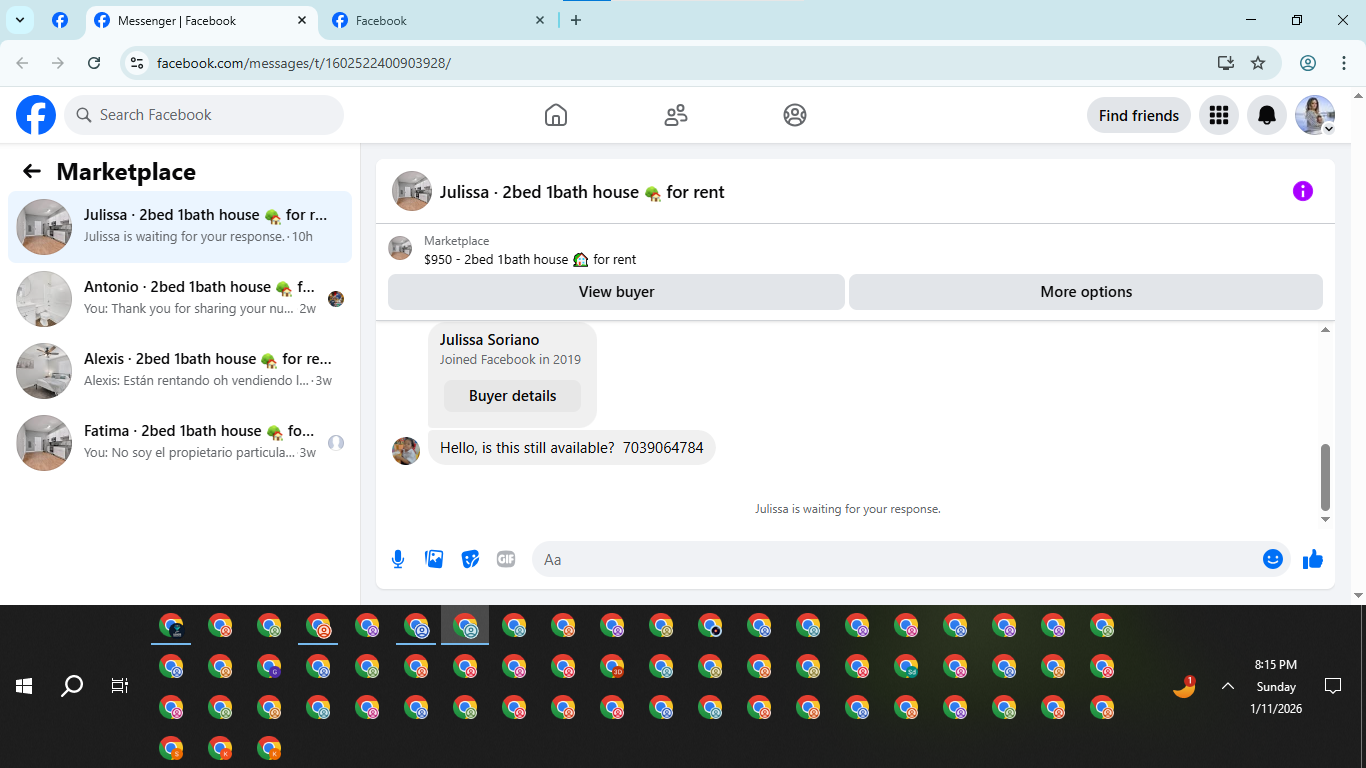Screen dimensions: 1366x768
Task: Open the Windows notification center
Action: tap(1332, 686)
